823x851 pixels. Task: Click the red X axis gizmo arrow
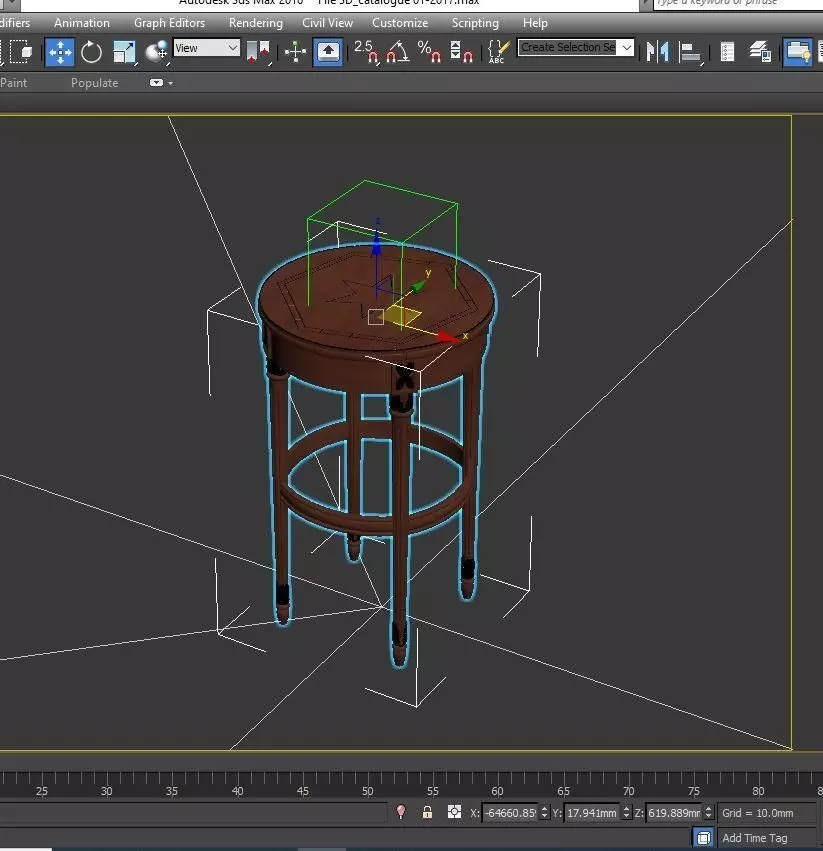point(450,337)
